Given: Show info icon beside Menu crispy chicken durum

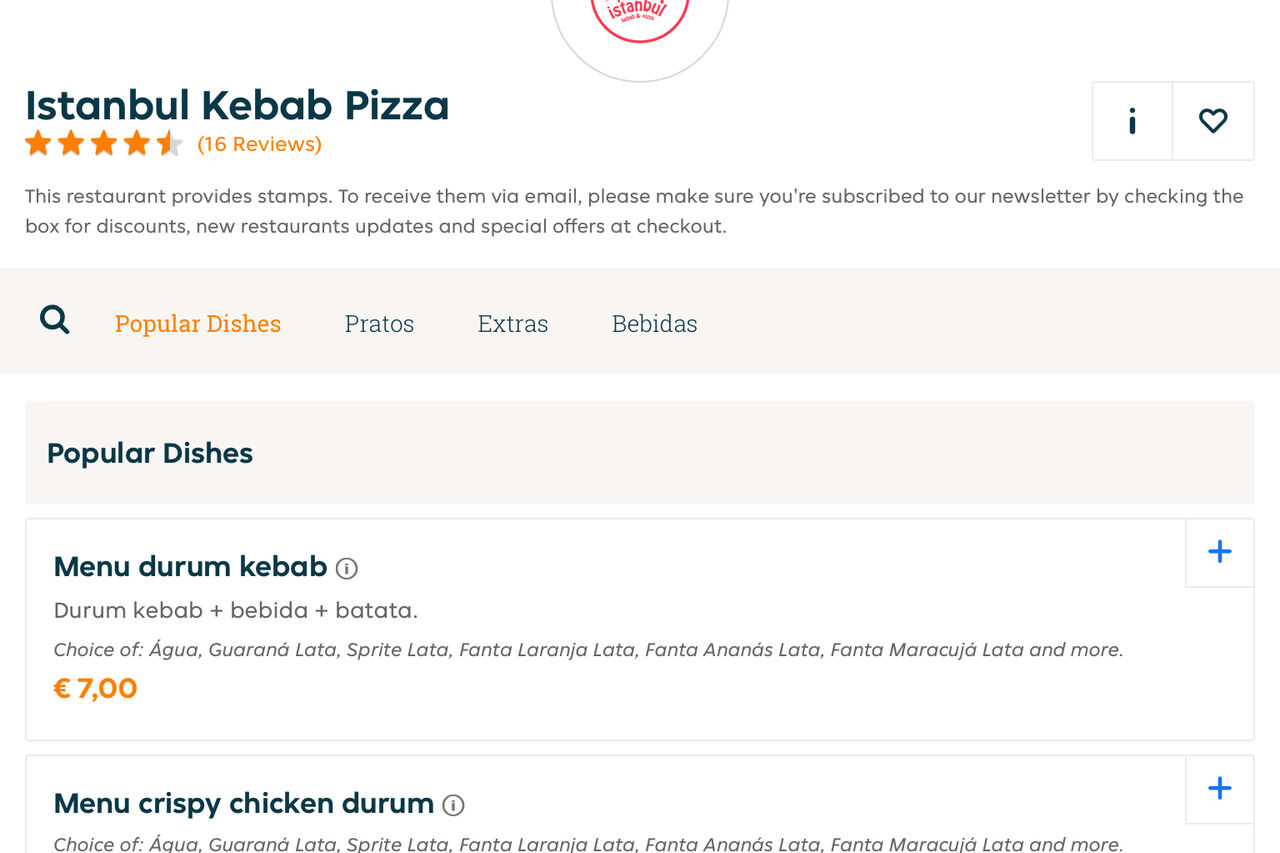Looking at the screenshot, I should pyautogui.click(x=454, y=805).
